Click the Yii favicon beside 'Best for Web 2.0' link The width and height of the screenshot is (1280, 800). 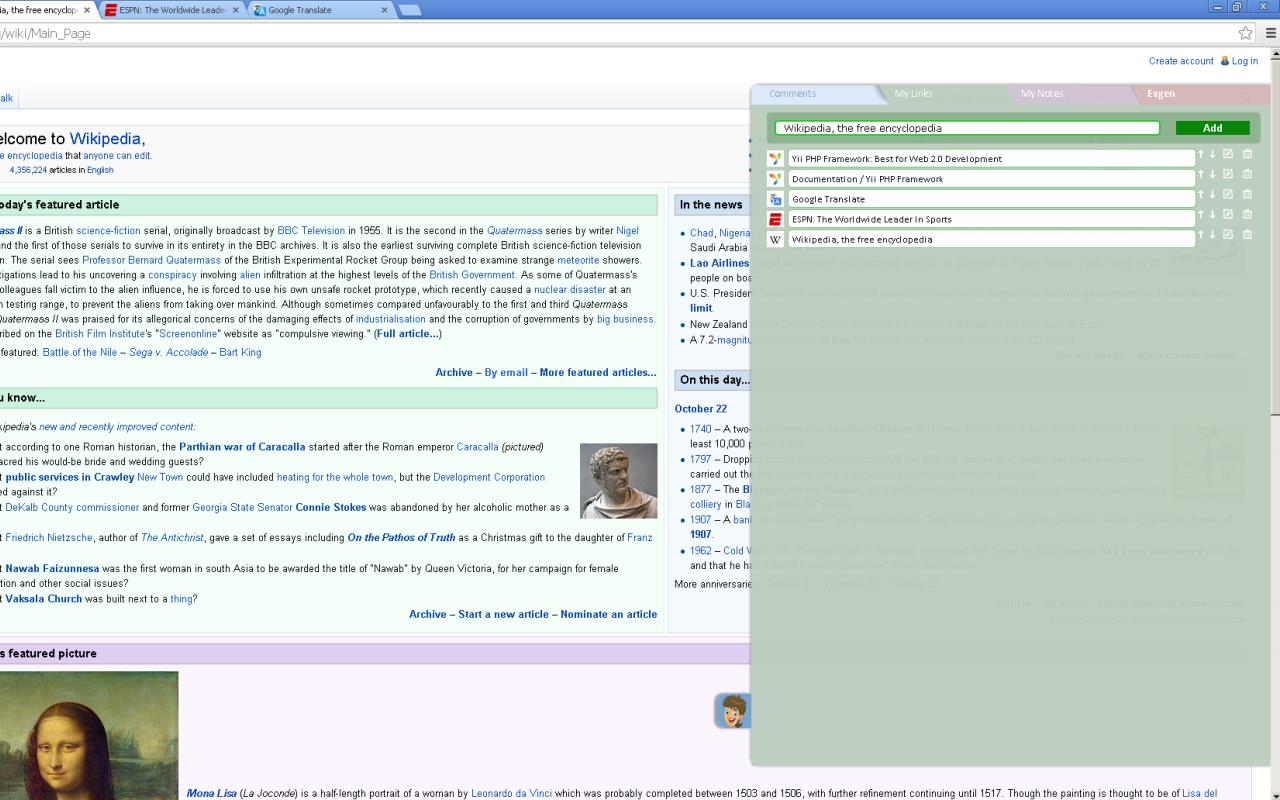coord(775,159)
